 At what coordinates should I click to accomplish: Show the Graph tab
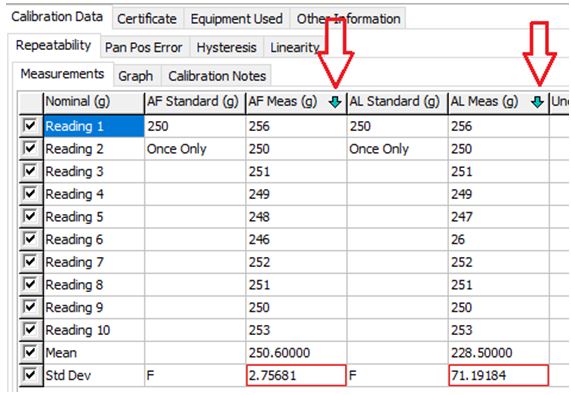click(136, 76)
